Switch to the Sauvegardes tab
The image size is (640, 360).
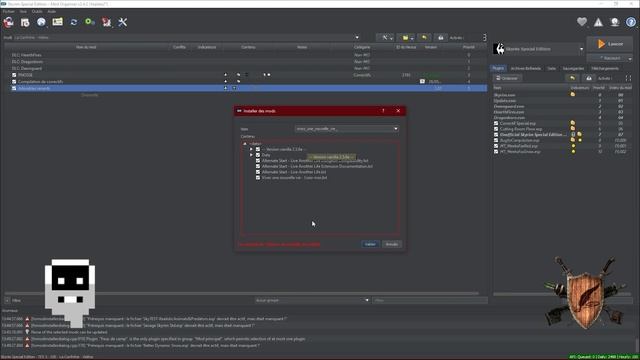[x=573, y=69]
